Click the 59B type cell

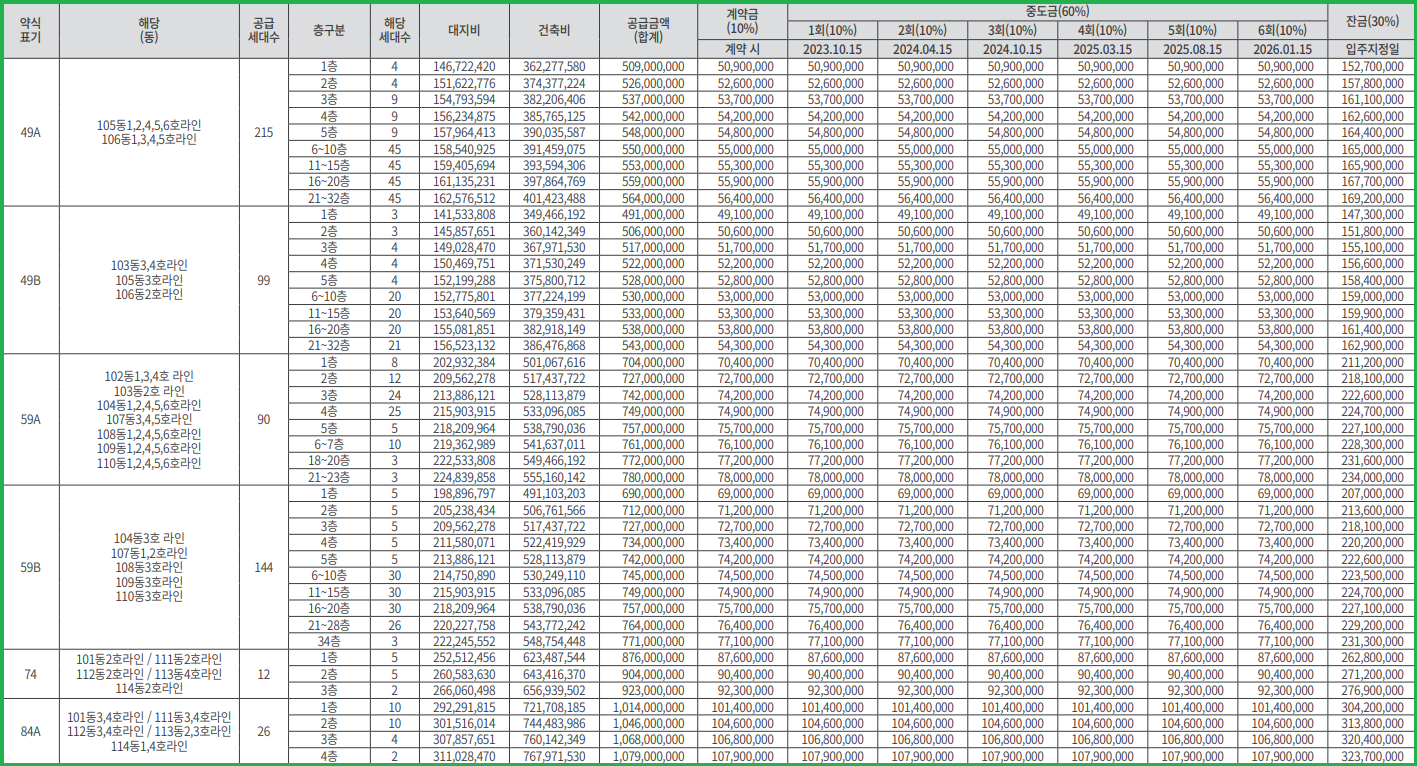pyautogui.click(x=30, y=567)
